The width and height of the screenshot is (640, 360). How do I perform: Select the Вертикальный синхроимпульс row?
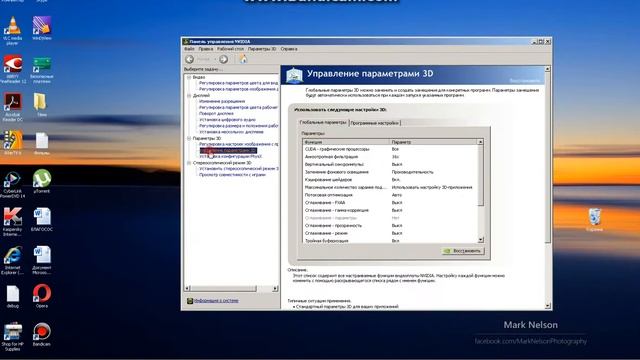point(390,164)
